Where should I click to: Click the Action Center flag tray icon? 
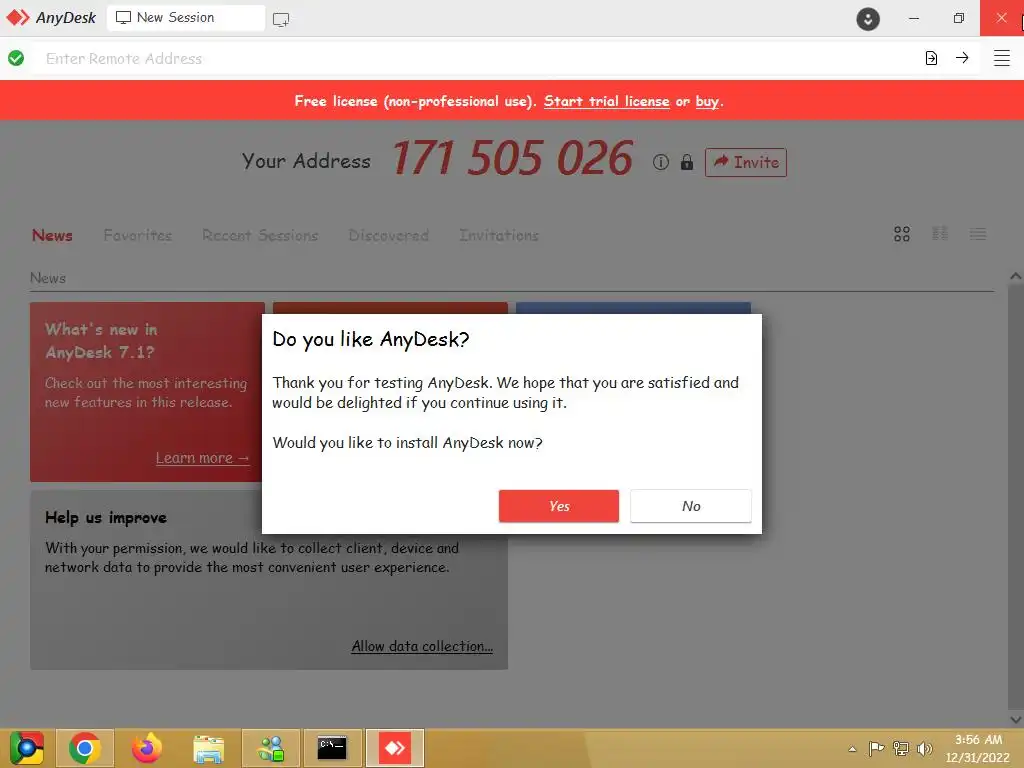point(876,748)
